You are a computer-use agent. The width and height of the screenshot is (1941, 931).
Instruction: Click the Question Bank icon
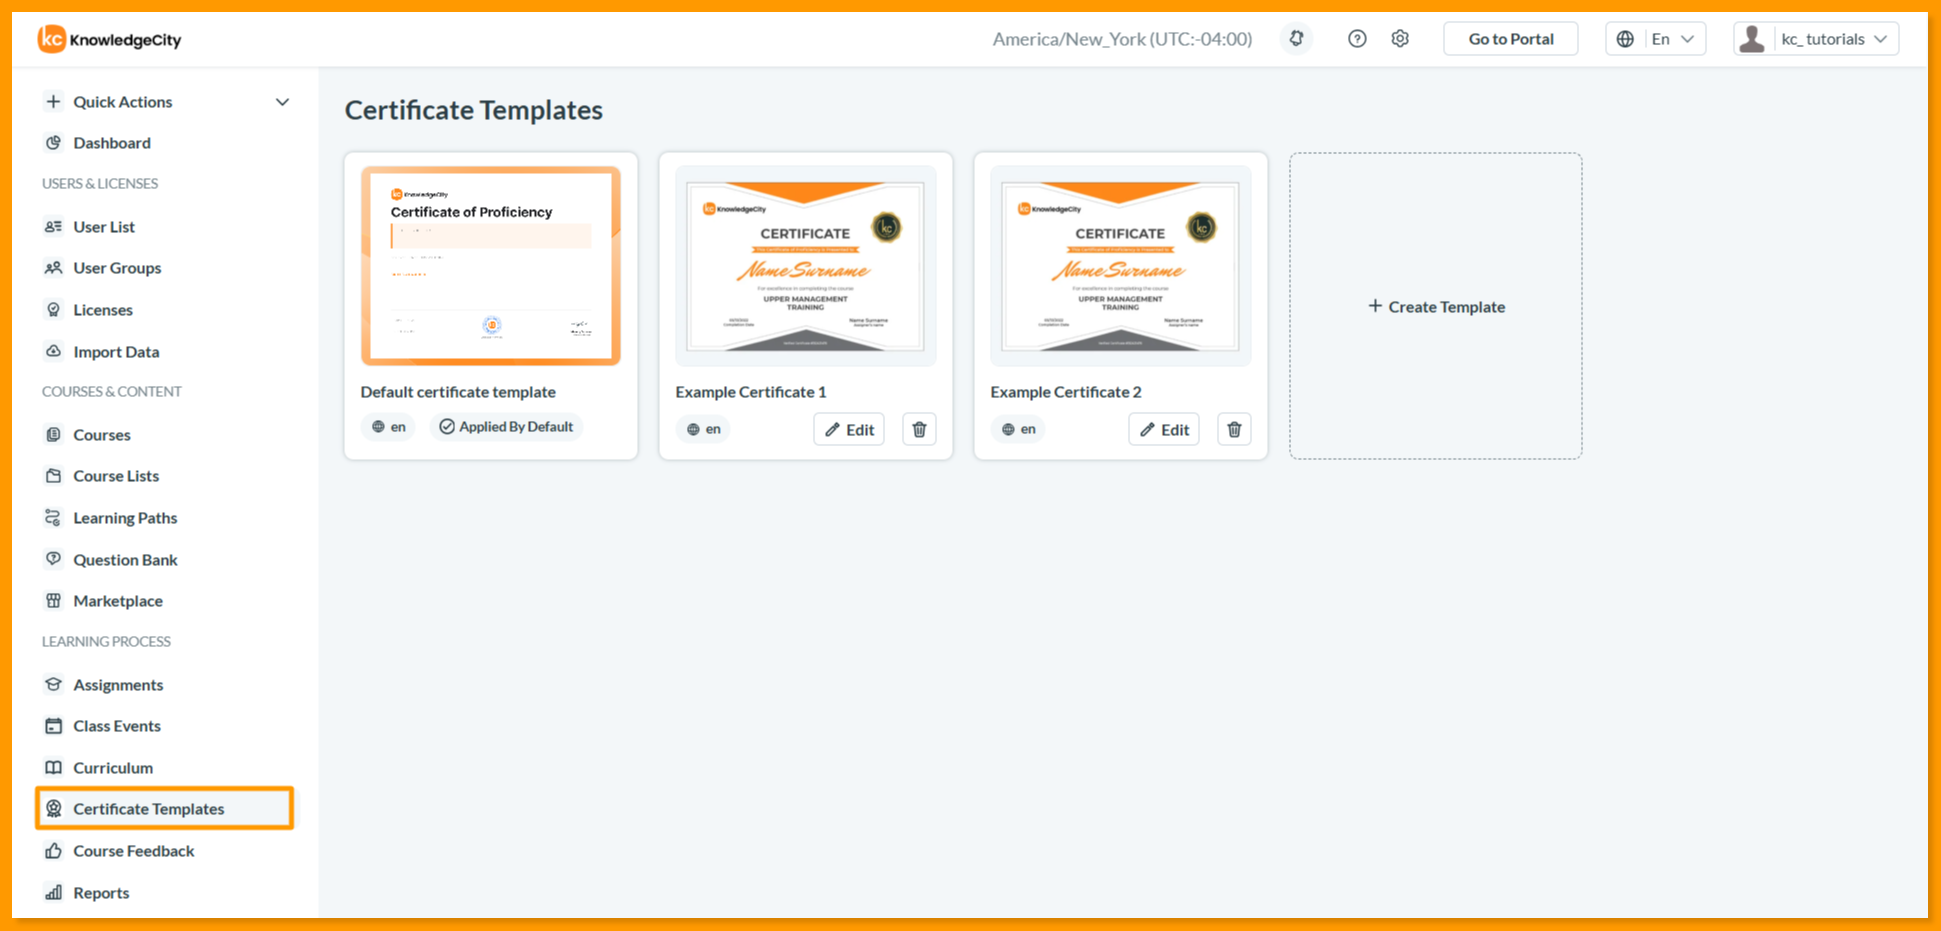[53, 559]
